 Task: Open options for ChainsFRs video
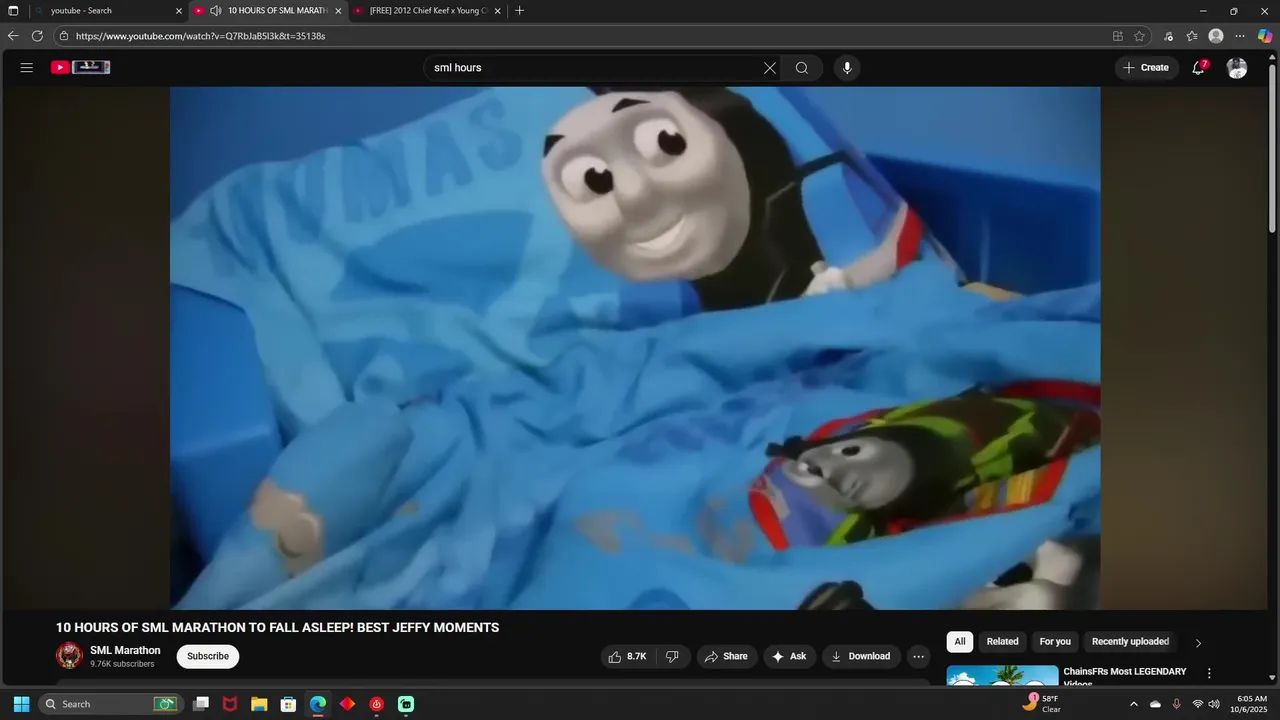(1209, 674)
